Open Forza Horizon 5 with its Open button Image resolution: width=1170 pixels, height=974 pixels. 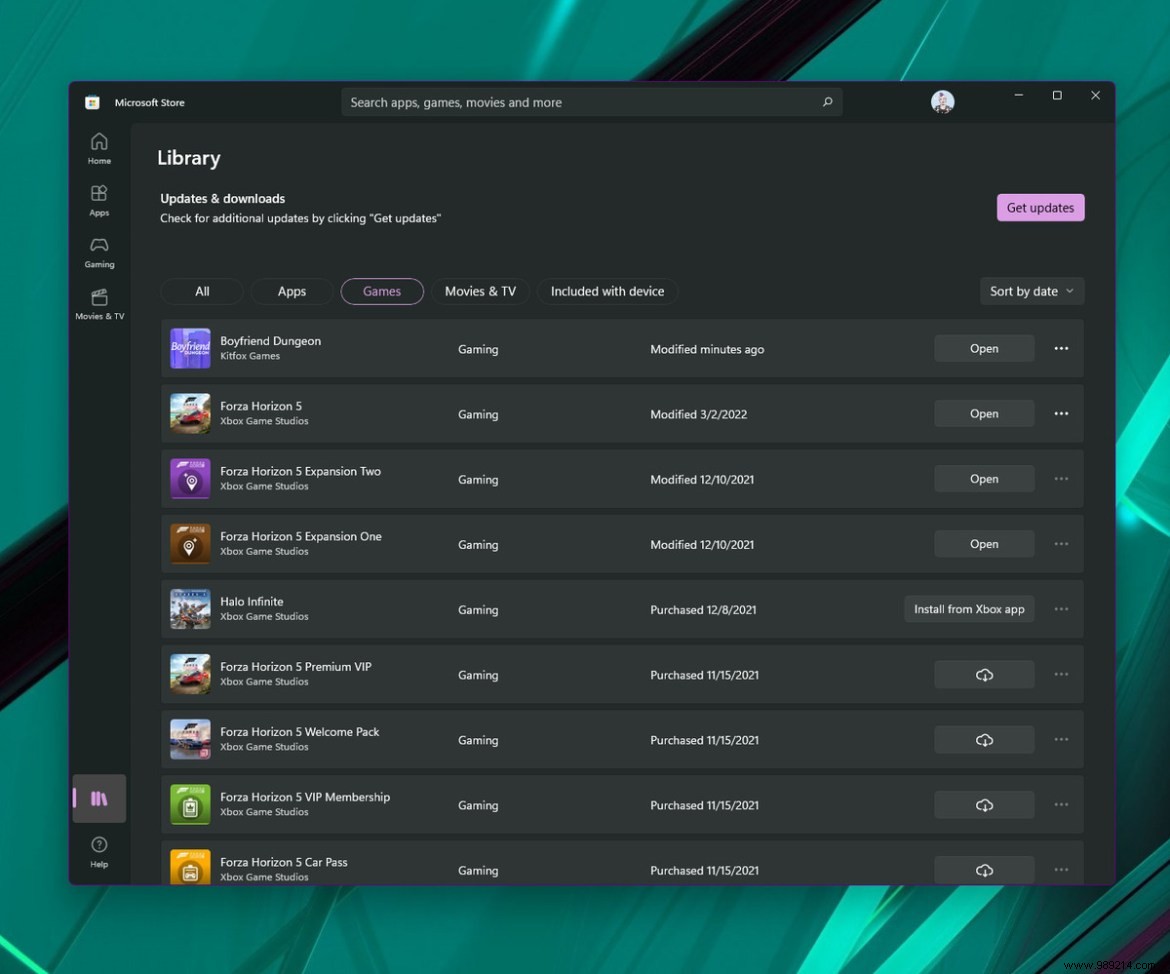click(x=984, y=413)
